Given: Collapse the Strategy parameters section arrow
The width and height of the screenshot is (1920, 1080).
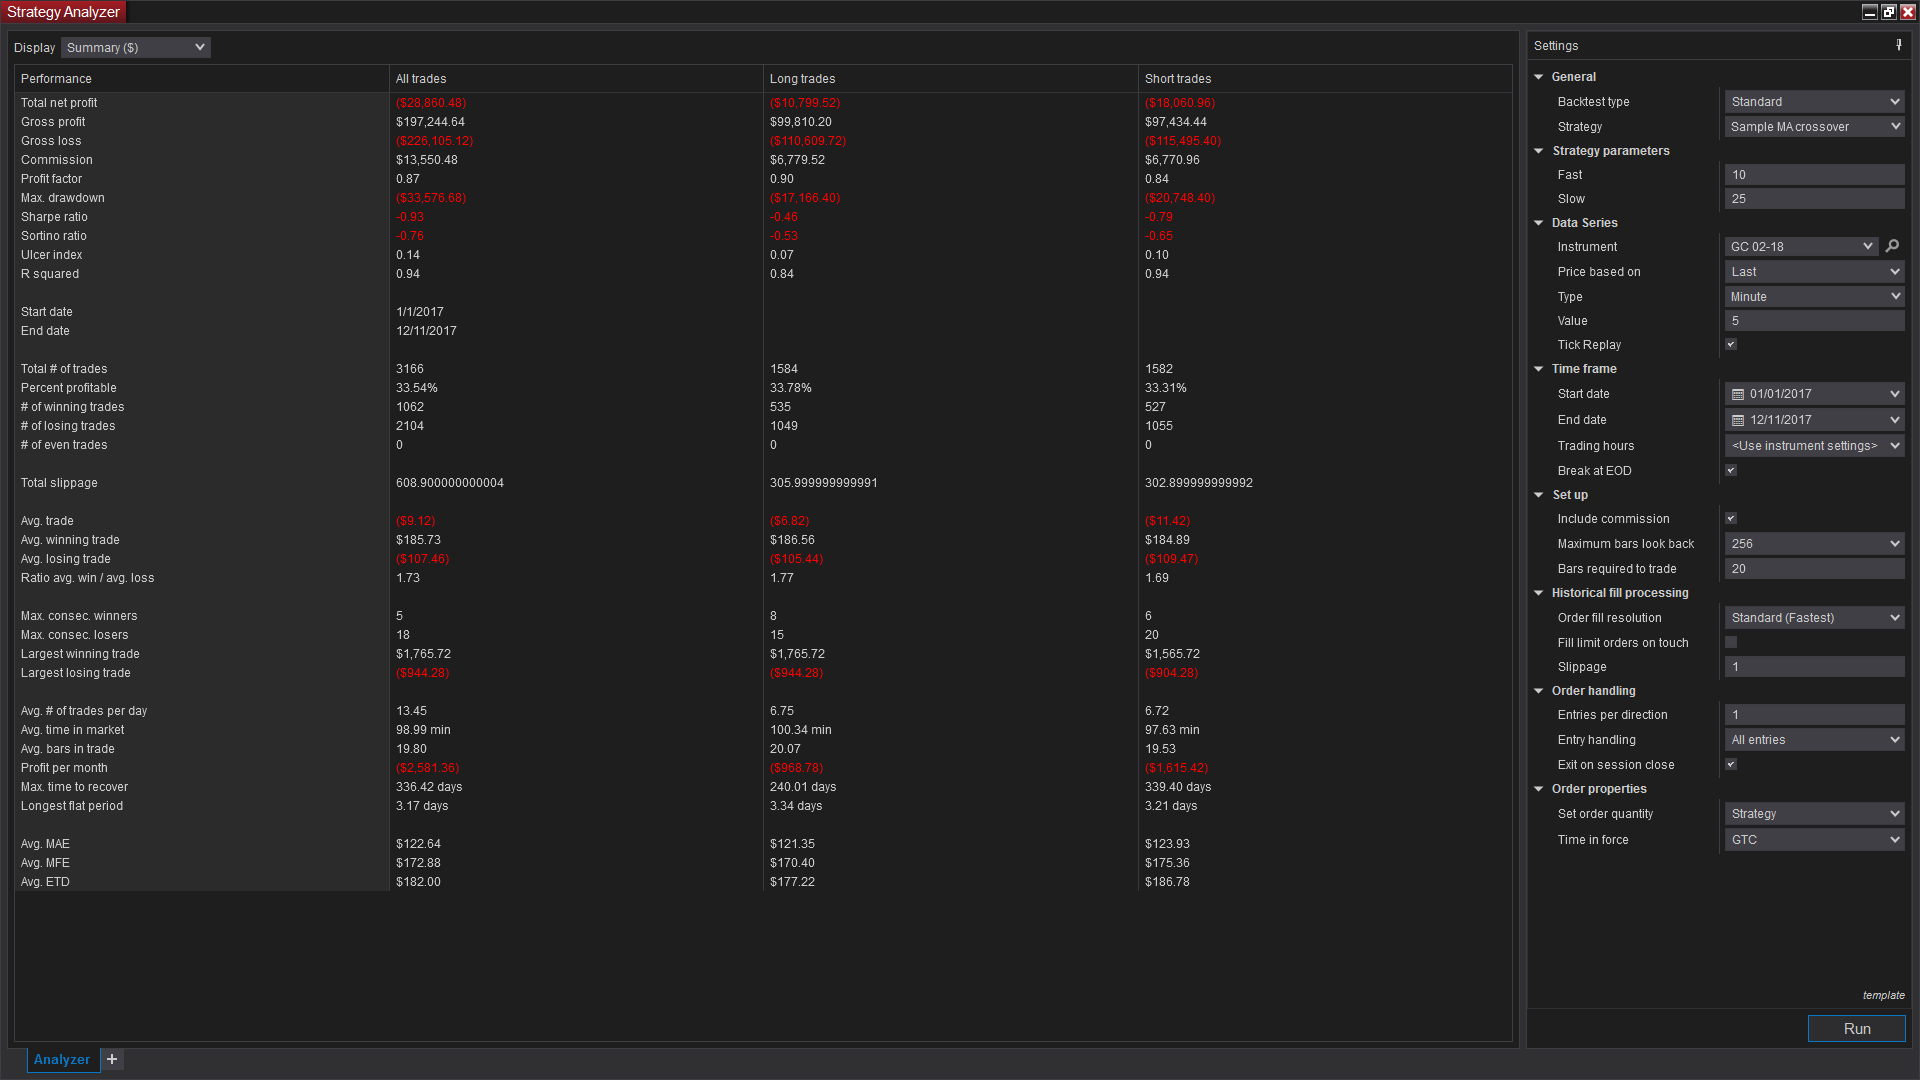Looking at the screenshot, I should point(1539,151).
